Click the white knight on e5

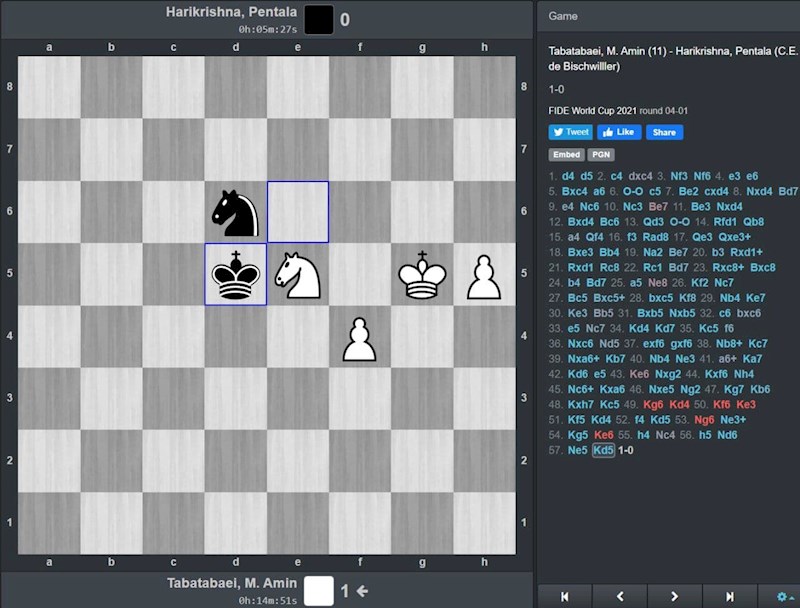(297, 275)
